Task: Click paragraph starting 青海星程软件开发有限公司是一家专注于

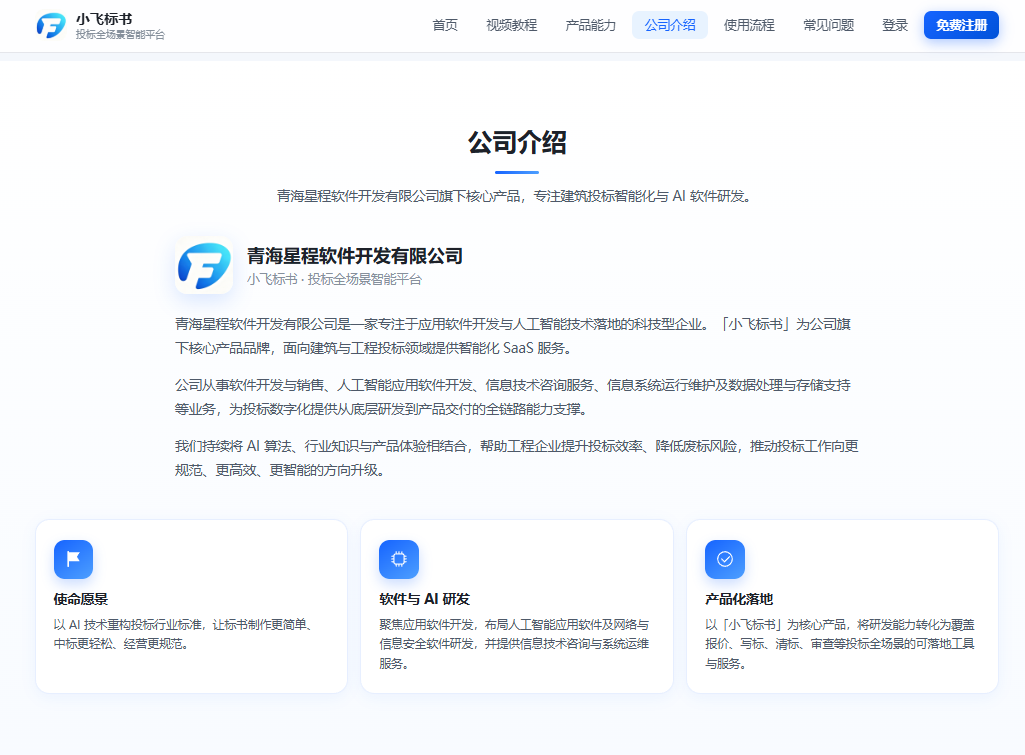Action: click(x=512, y=336)
